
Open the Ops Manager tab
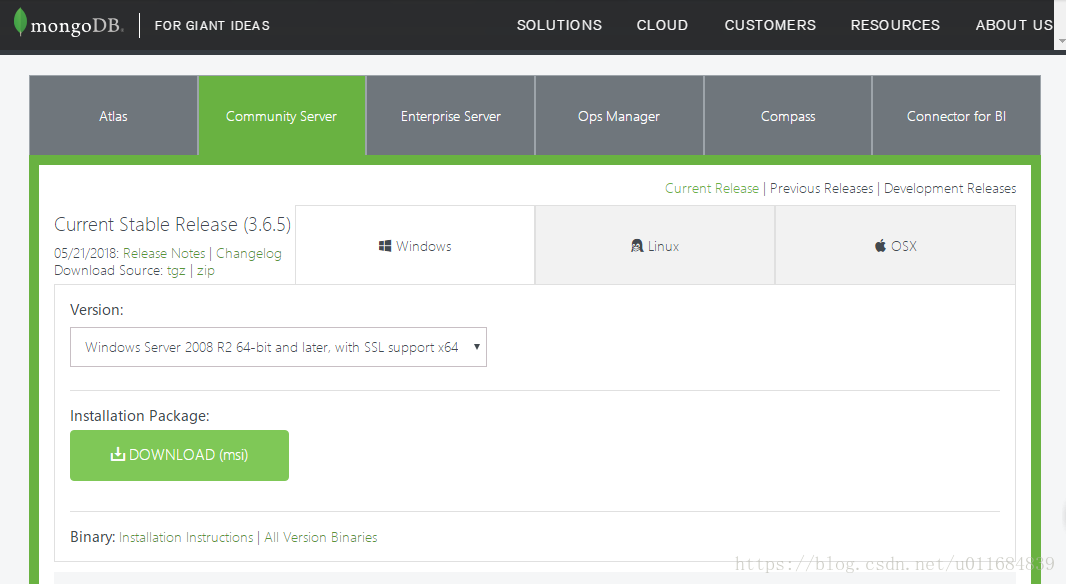(619, 116)
